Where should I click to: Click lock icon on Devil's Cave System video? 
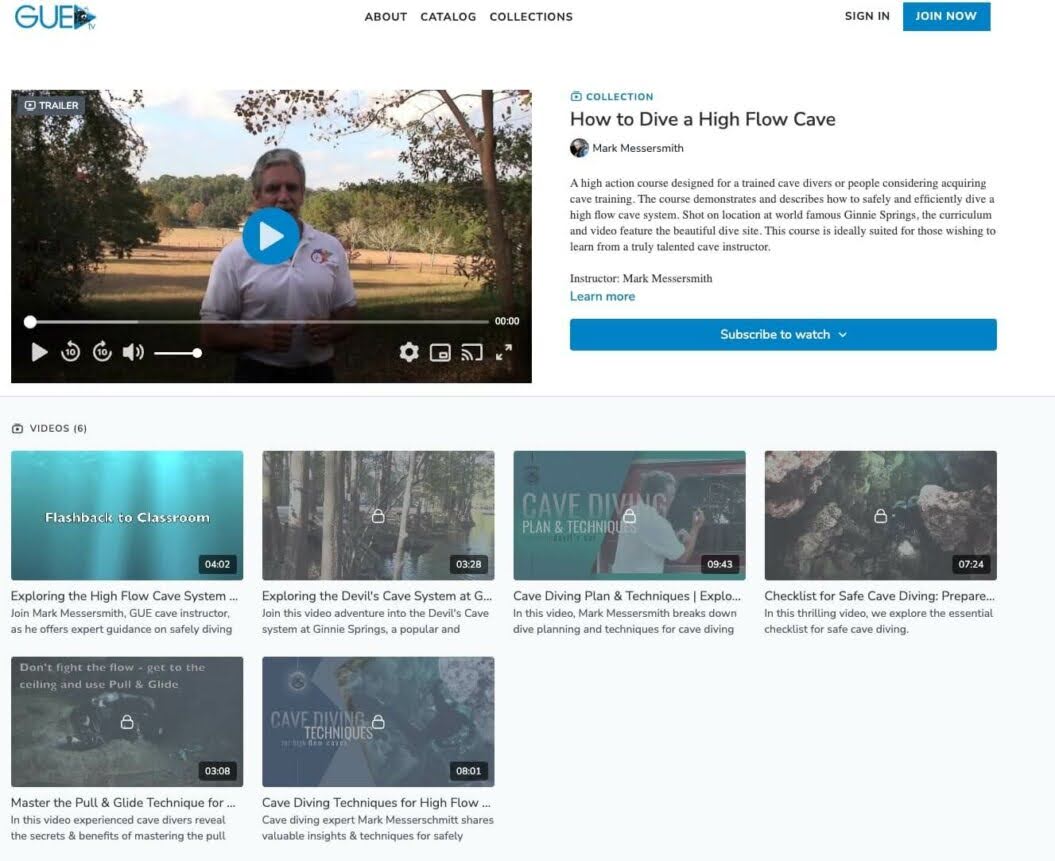coord(378,516)
